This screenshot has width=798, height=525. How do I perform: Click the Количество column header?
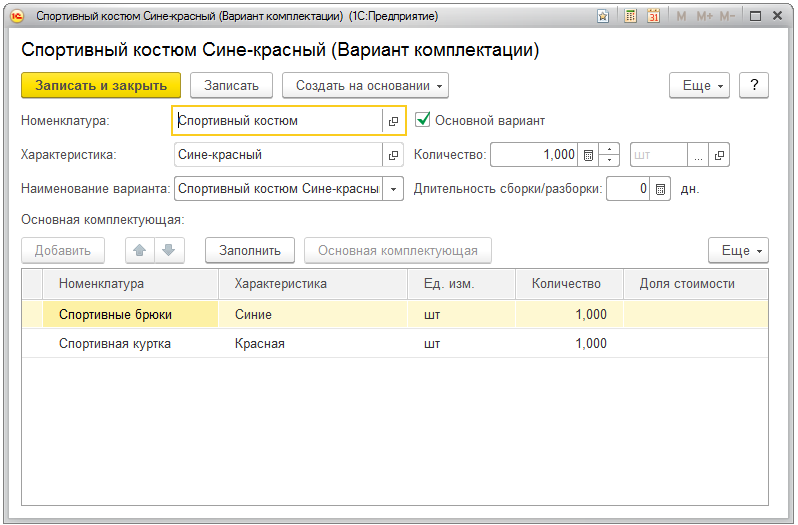(x=569, y=284)
